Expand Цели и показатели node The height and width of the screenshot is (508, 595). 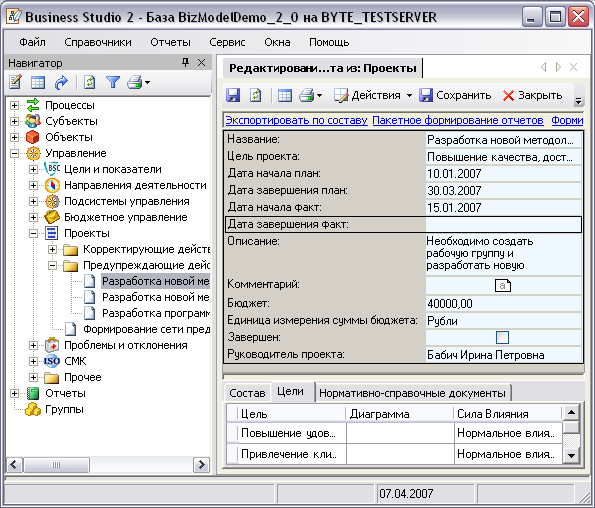tap(33, 169)
